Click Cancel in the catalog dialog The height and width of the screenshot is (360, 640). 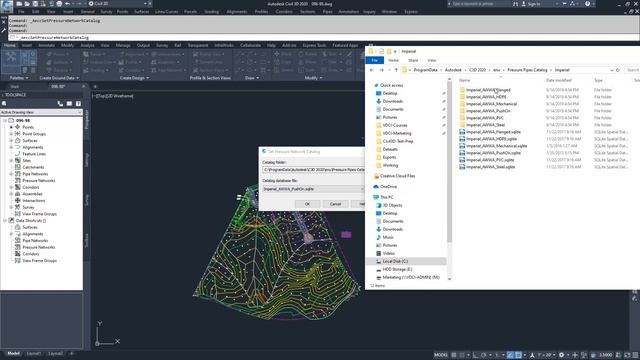tap(335, 204)
